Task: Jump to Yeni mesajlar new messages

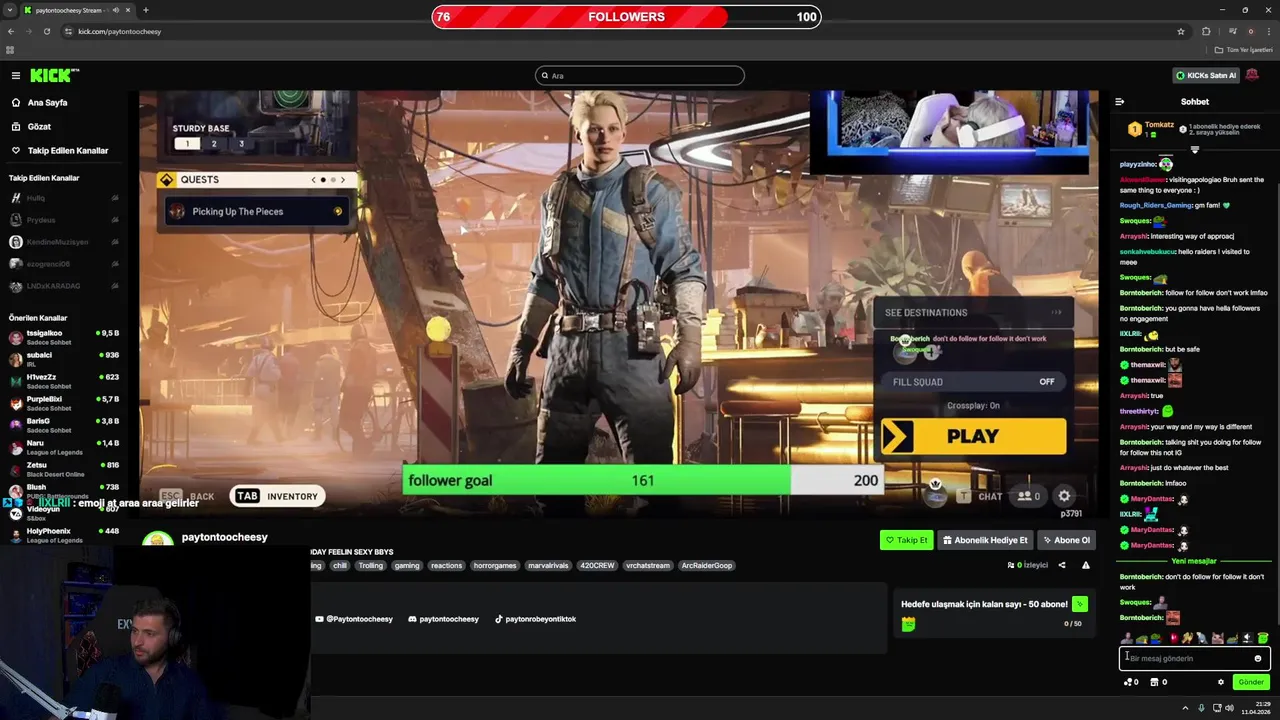Action: [x=1194, y=561]
